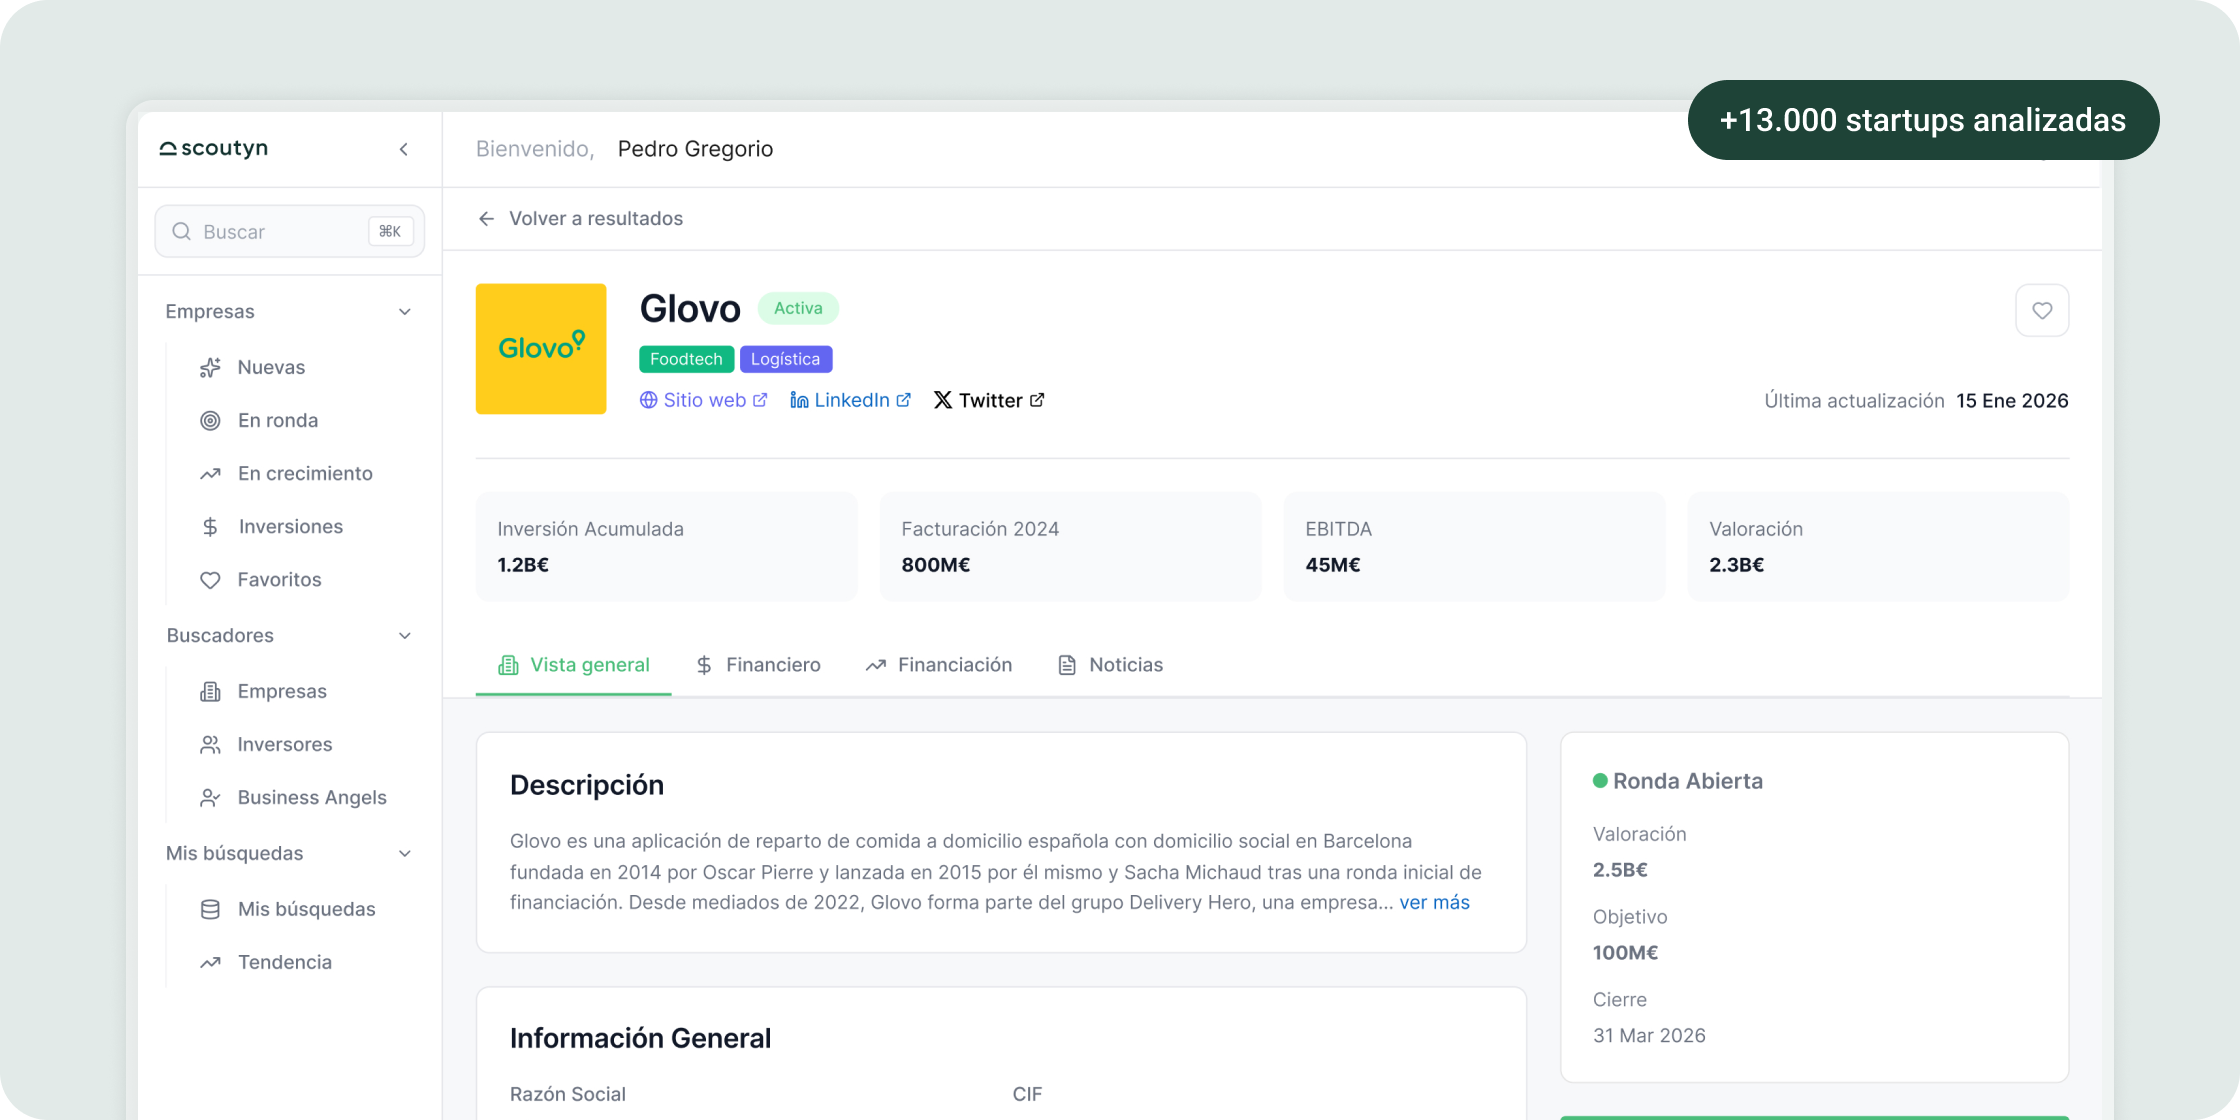The height and width of the screenshot is (1120, 2240).
Task: Open Inversores search
Action: tap(266, 744)
